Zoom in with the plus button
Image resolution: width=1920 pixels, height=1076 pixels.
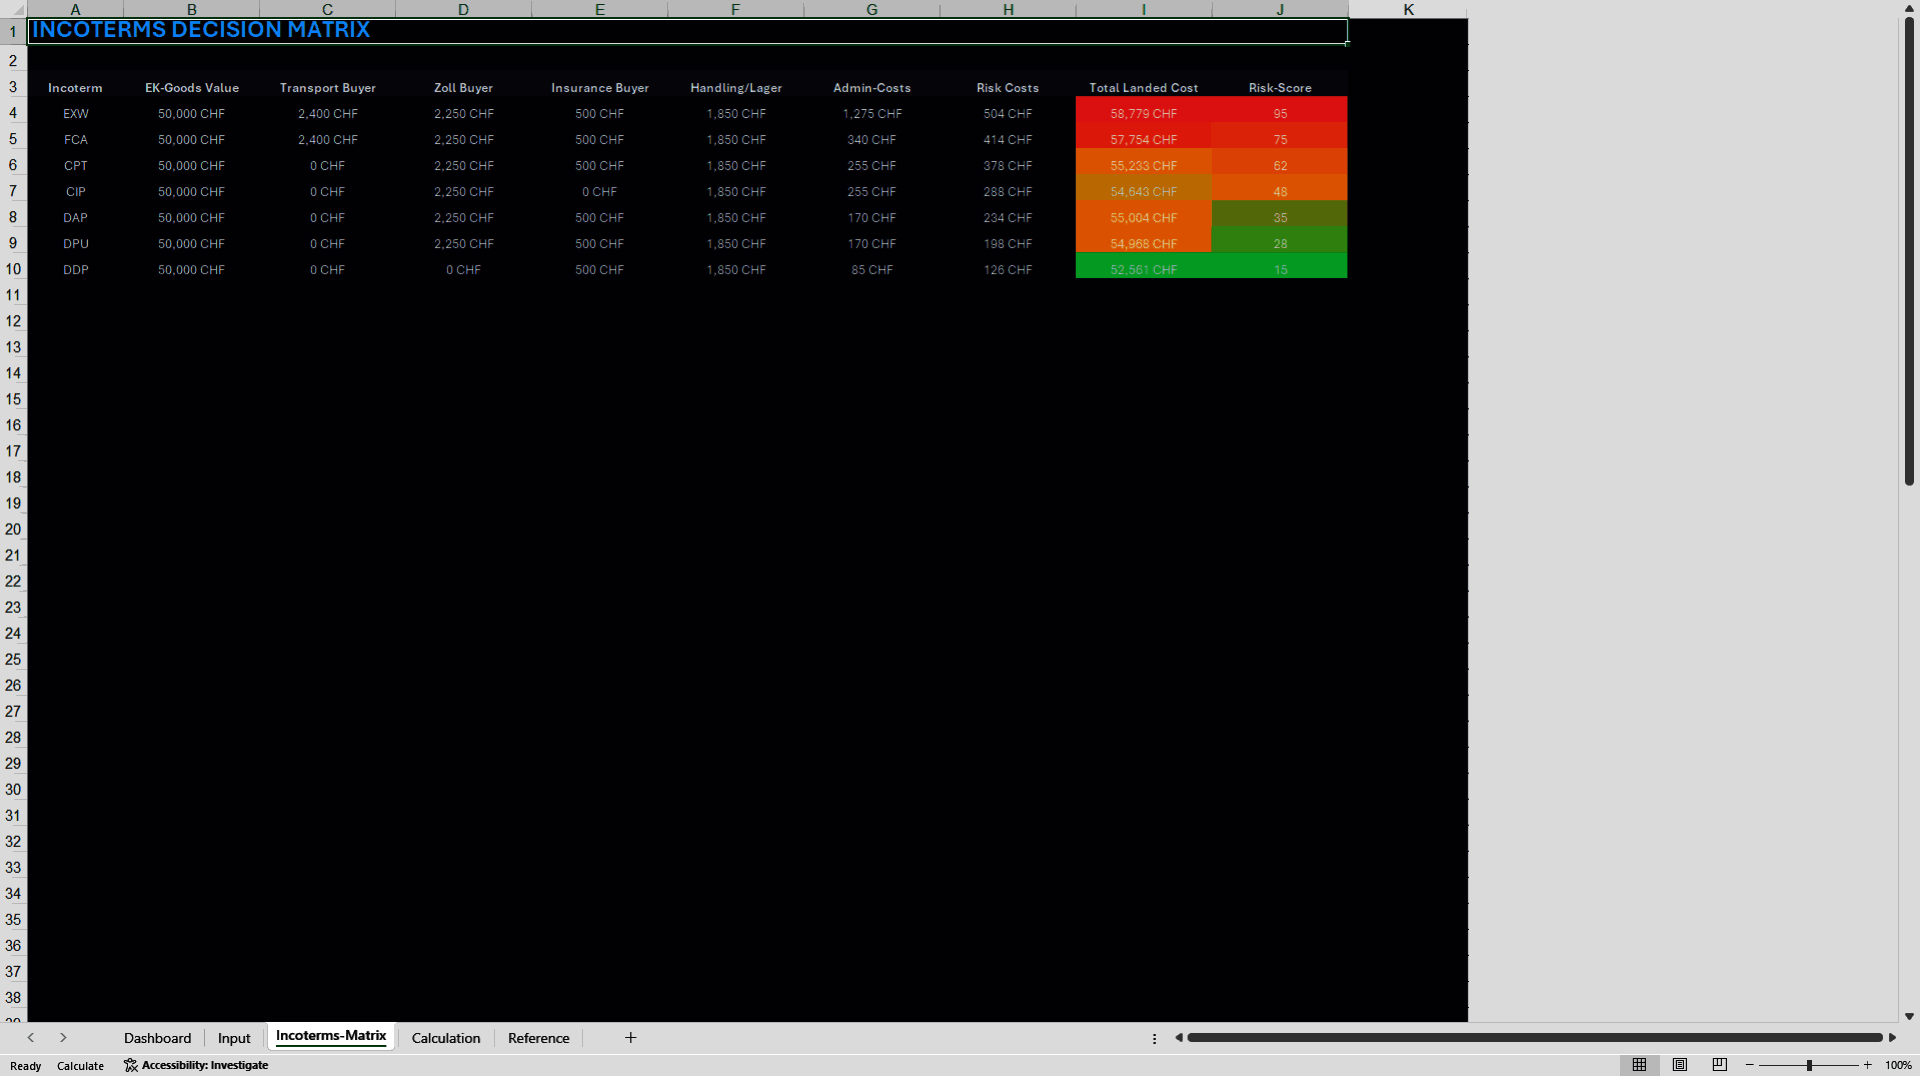point(1867,1065)
